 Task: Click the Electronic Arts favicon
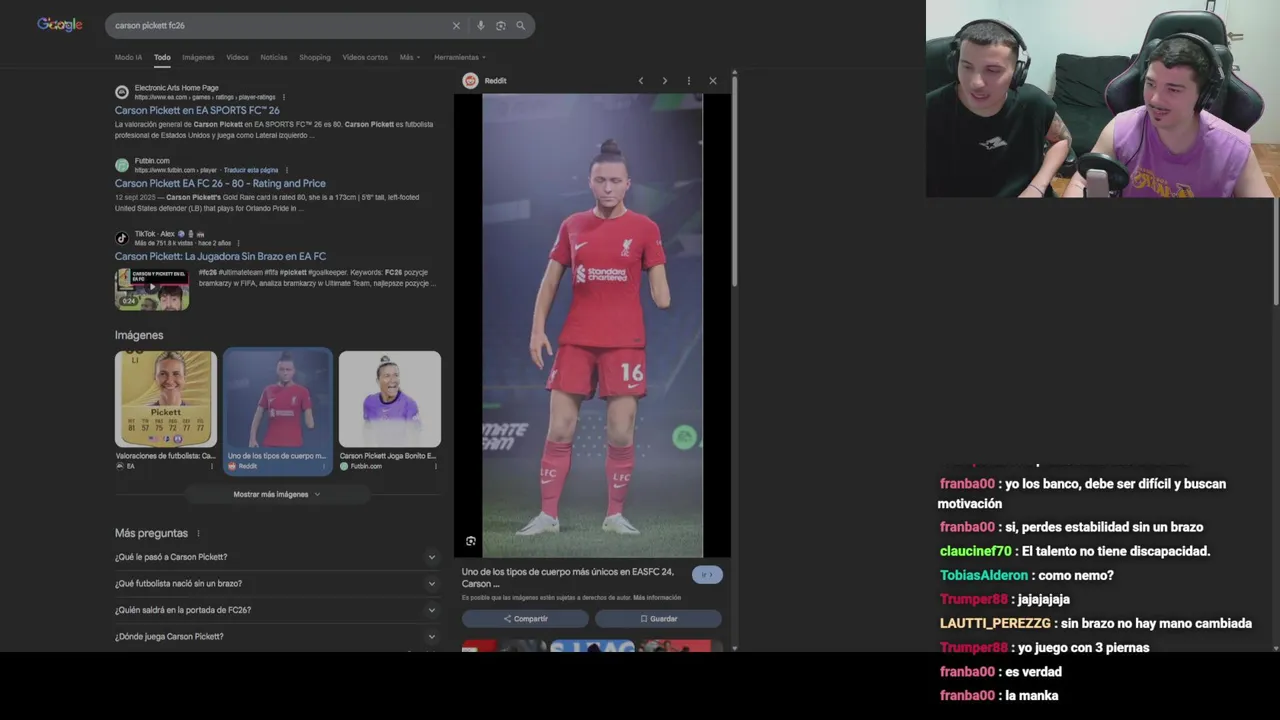122,92
